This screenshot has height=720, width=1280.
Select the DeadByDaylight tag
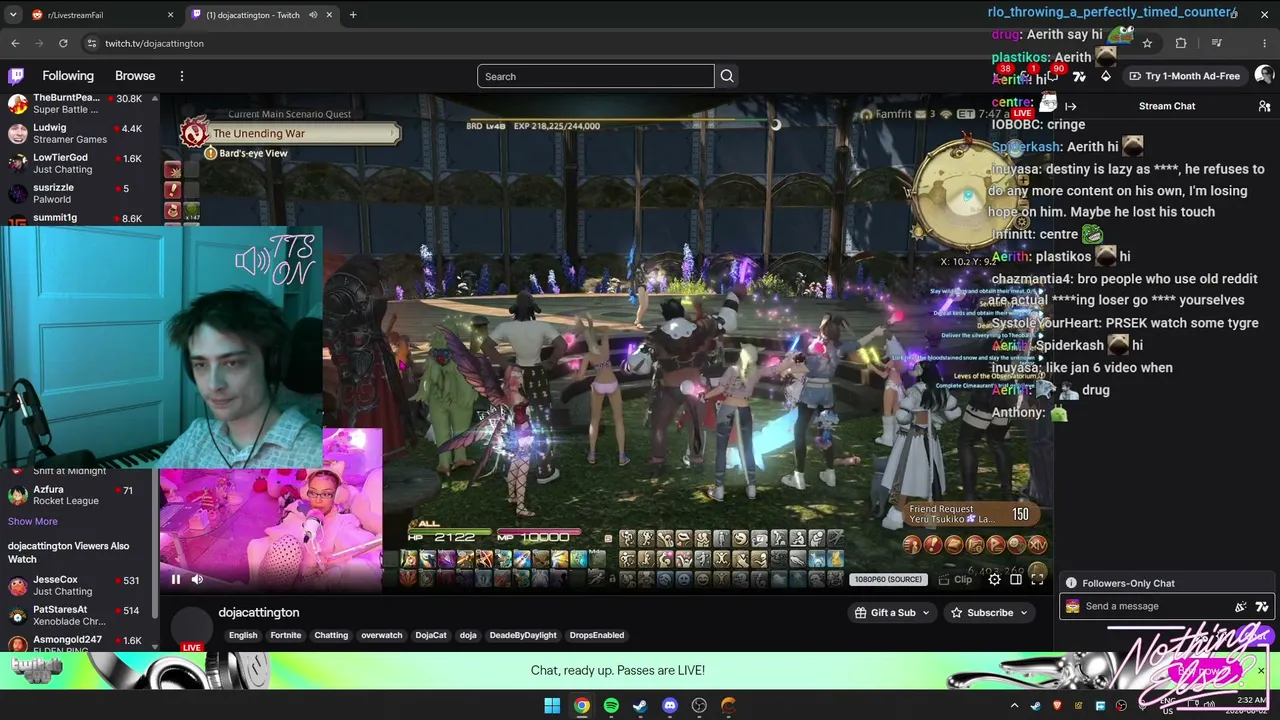(523, 635)
